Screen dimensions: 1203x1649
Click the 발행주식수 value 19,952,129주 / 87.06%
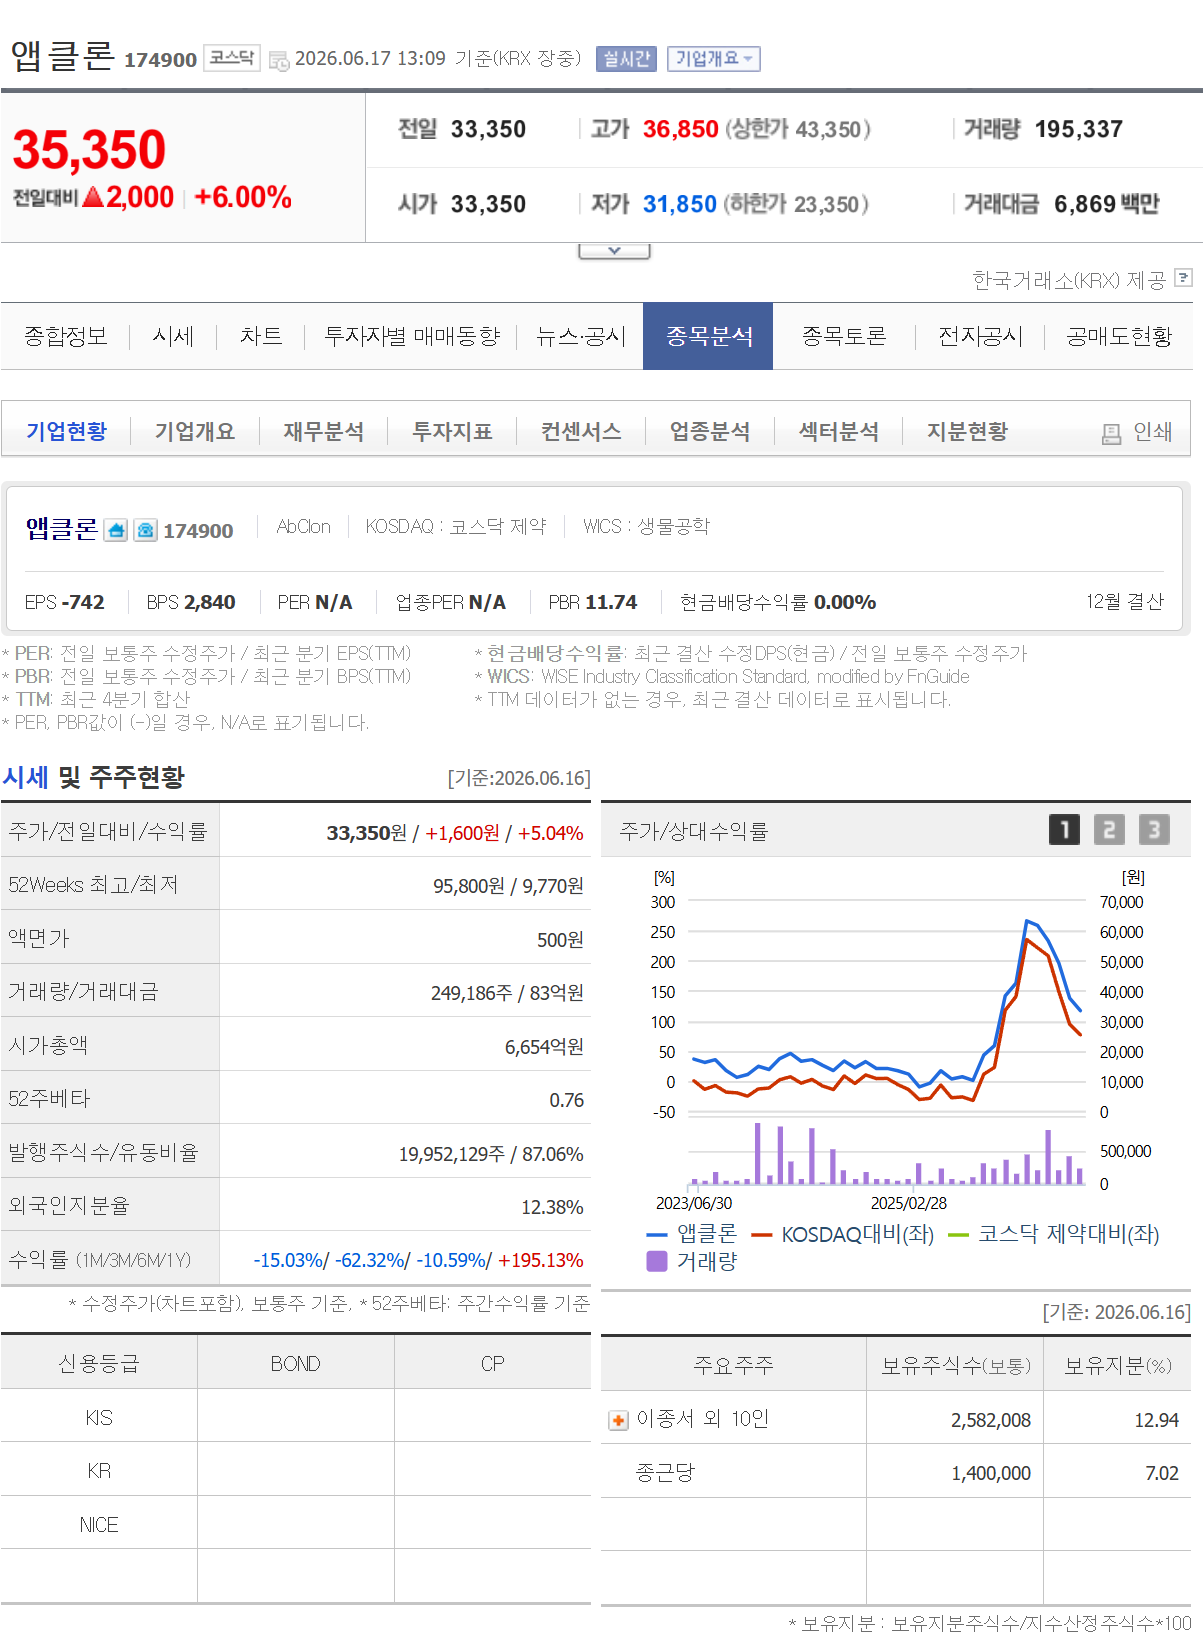pos(491,1154)
